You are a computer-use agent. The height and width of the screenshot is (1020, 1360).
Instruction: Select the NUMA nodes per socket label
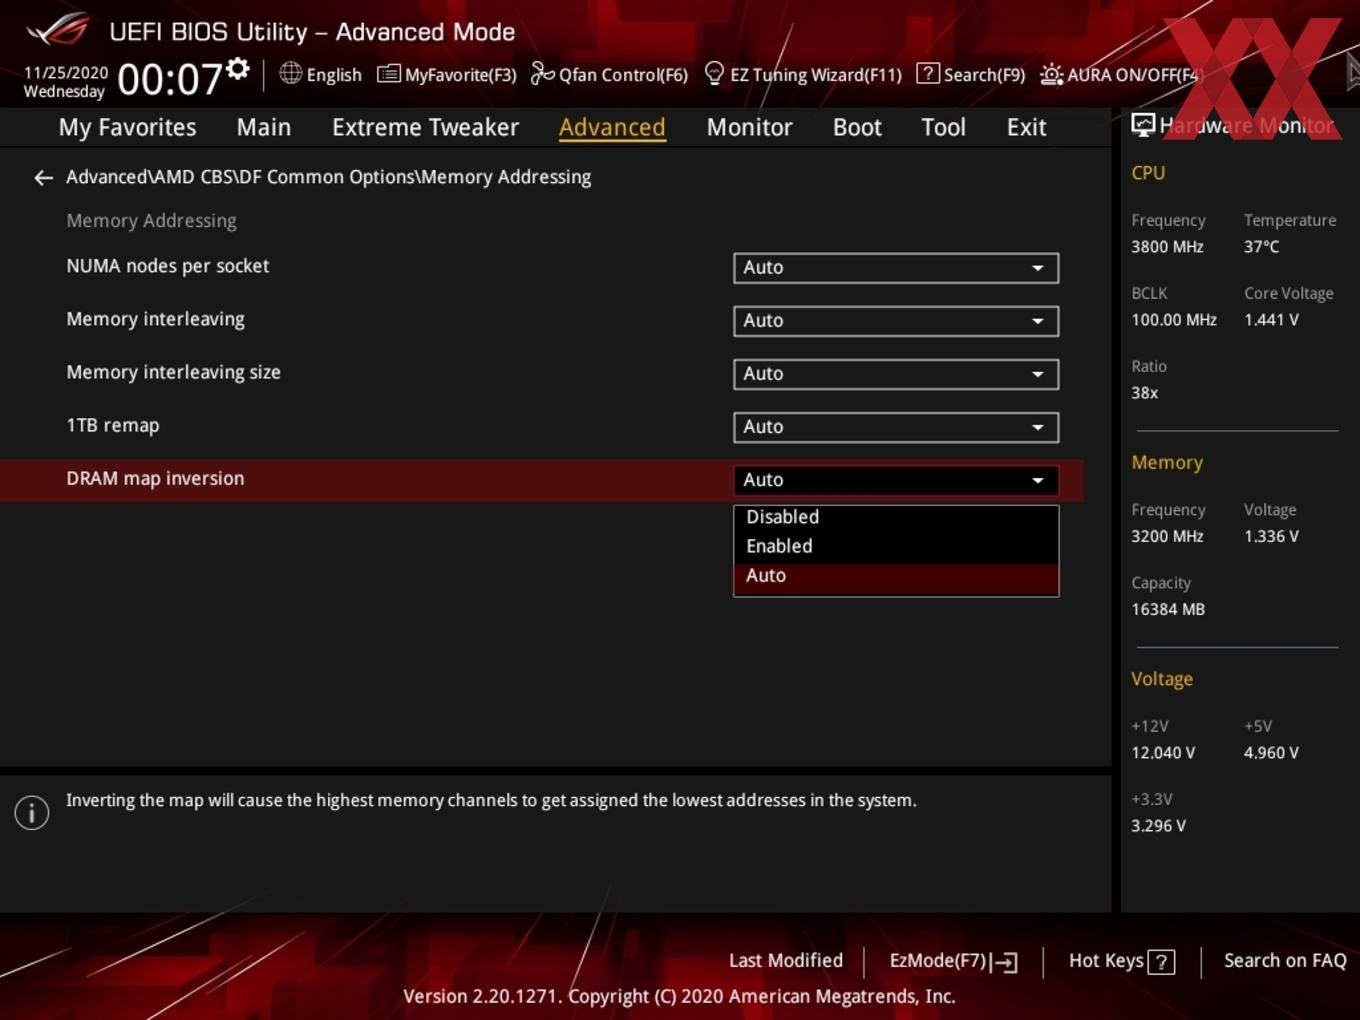point(168,266)
